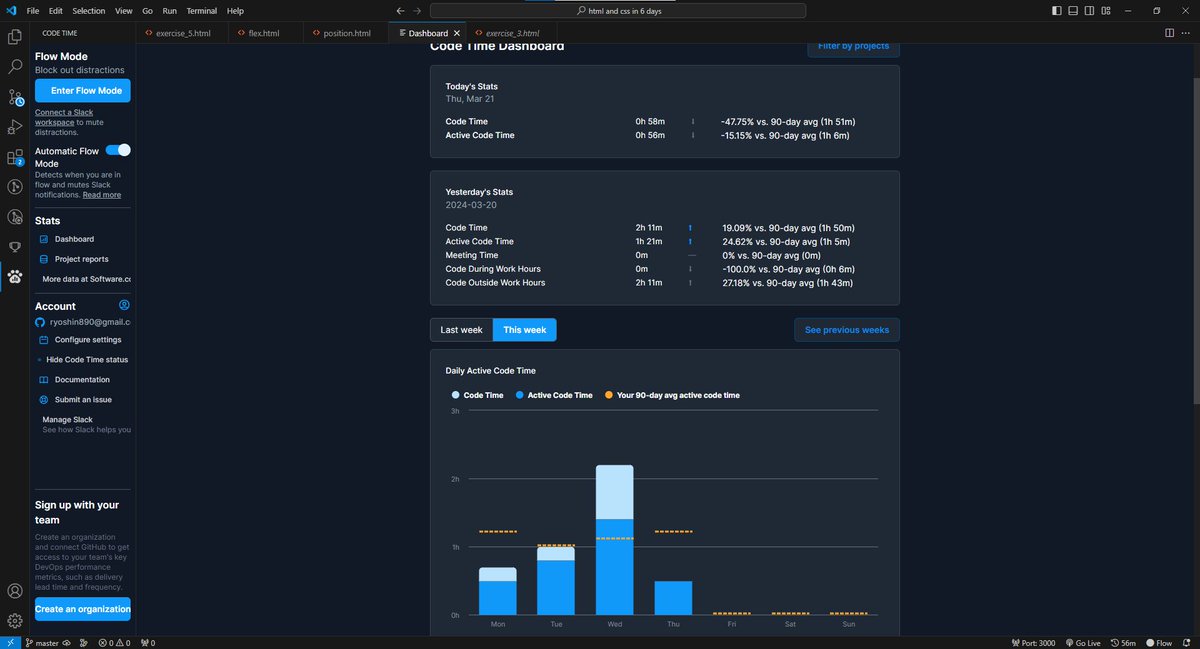This screenshot has width=1200, height=649.
Task: Open Dashboard under Stats
Action: [x=74, y=239]
